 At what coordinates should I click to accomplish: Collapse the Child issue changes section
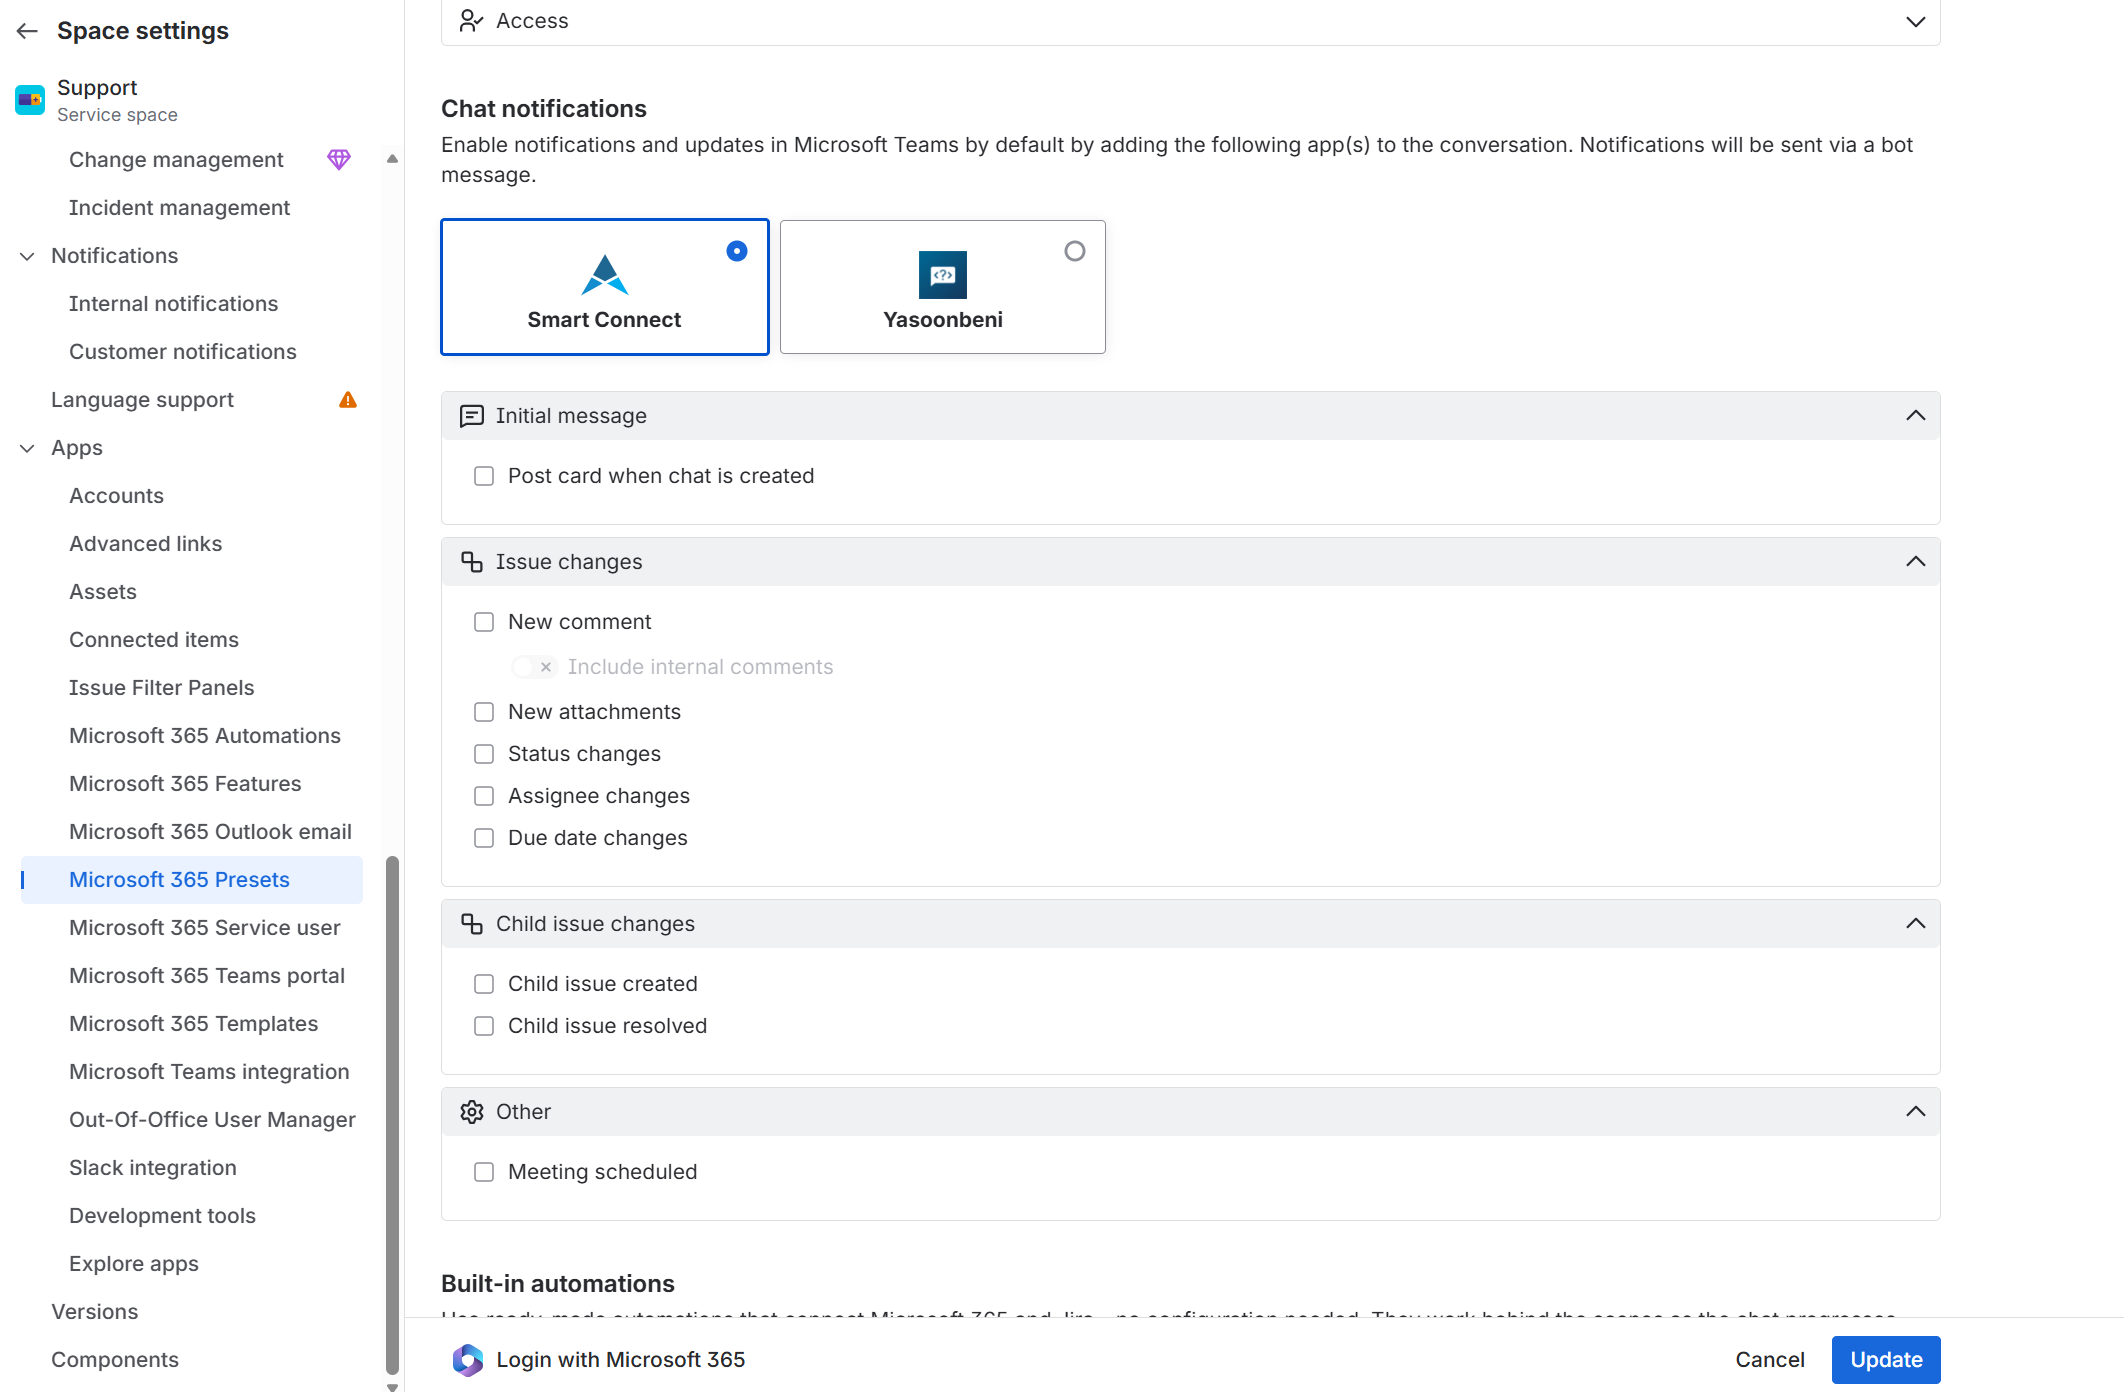[1915, 924]
